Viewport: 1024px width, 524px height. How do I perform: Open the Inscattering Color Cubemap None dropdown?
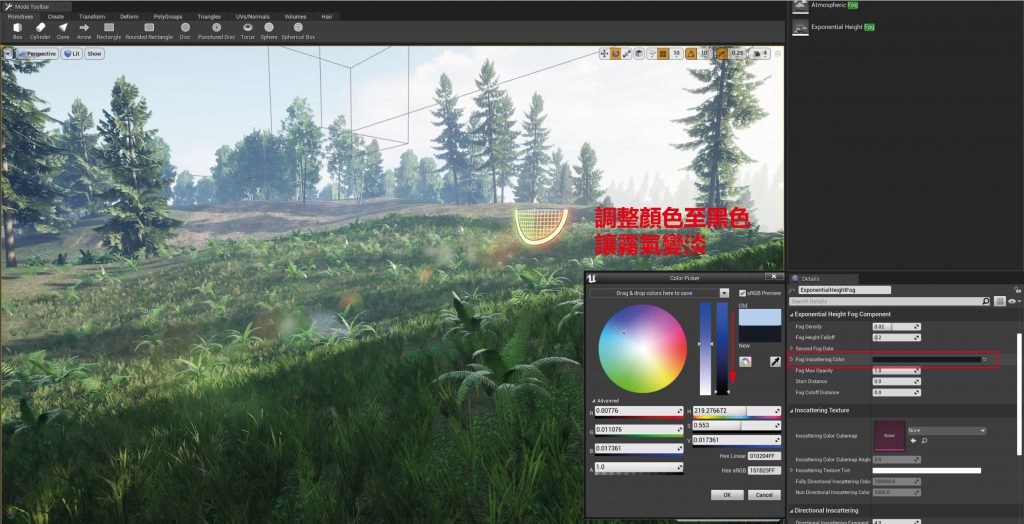pyautogui.click(x=947, y=431)
